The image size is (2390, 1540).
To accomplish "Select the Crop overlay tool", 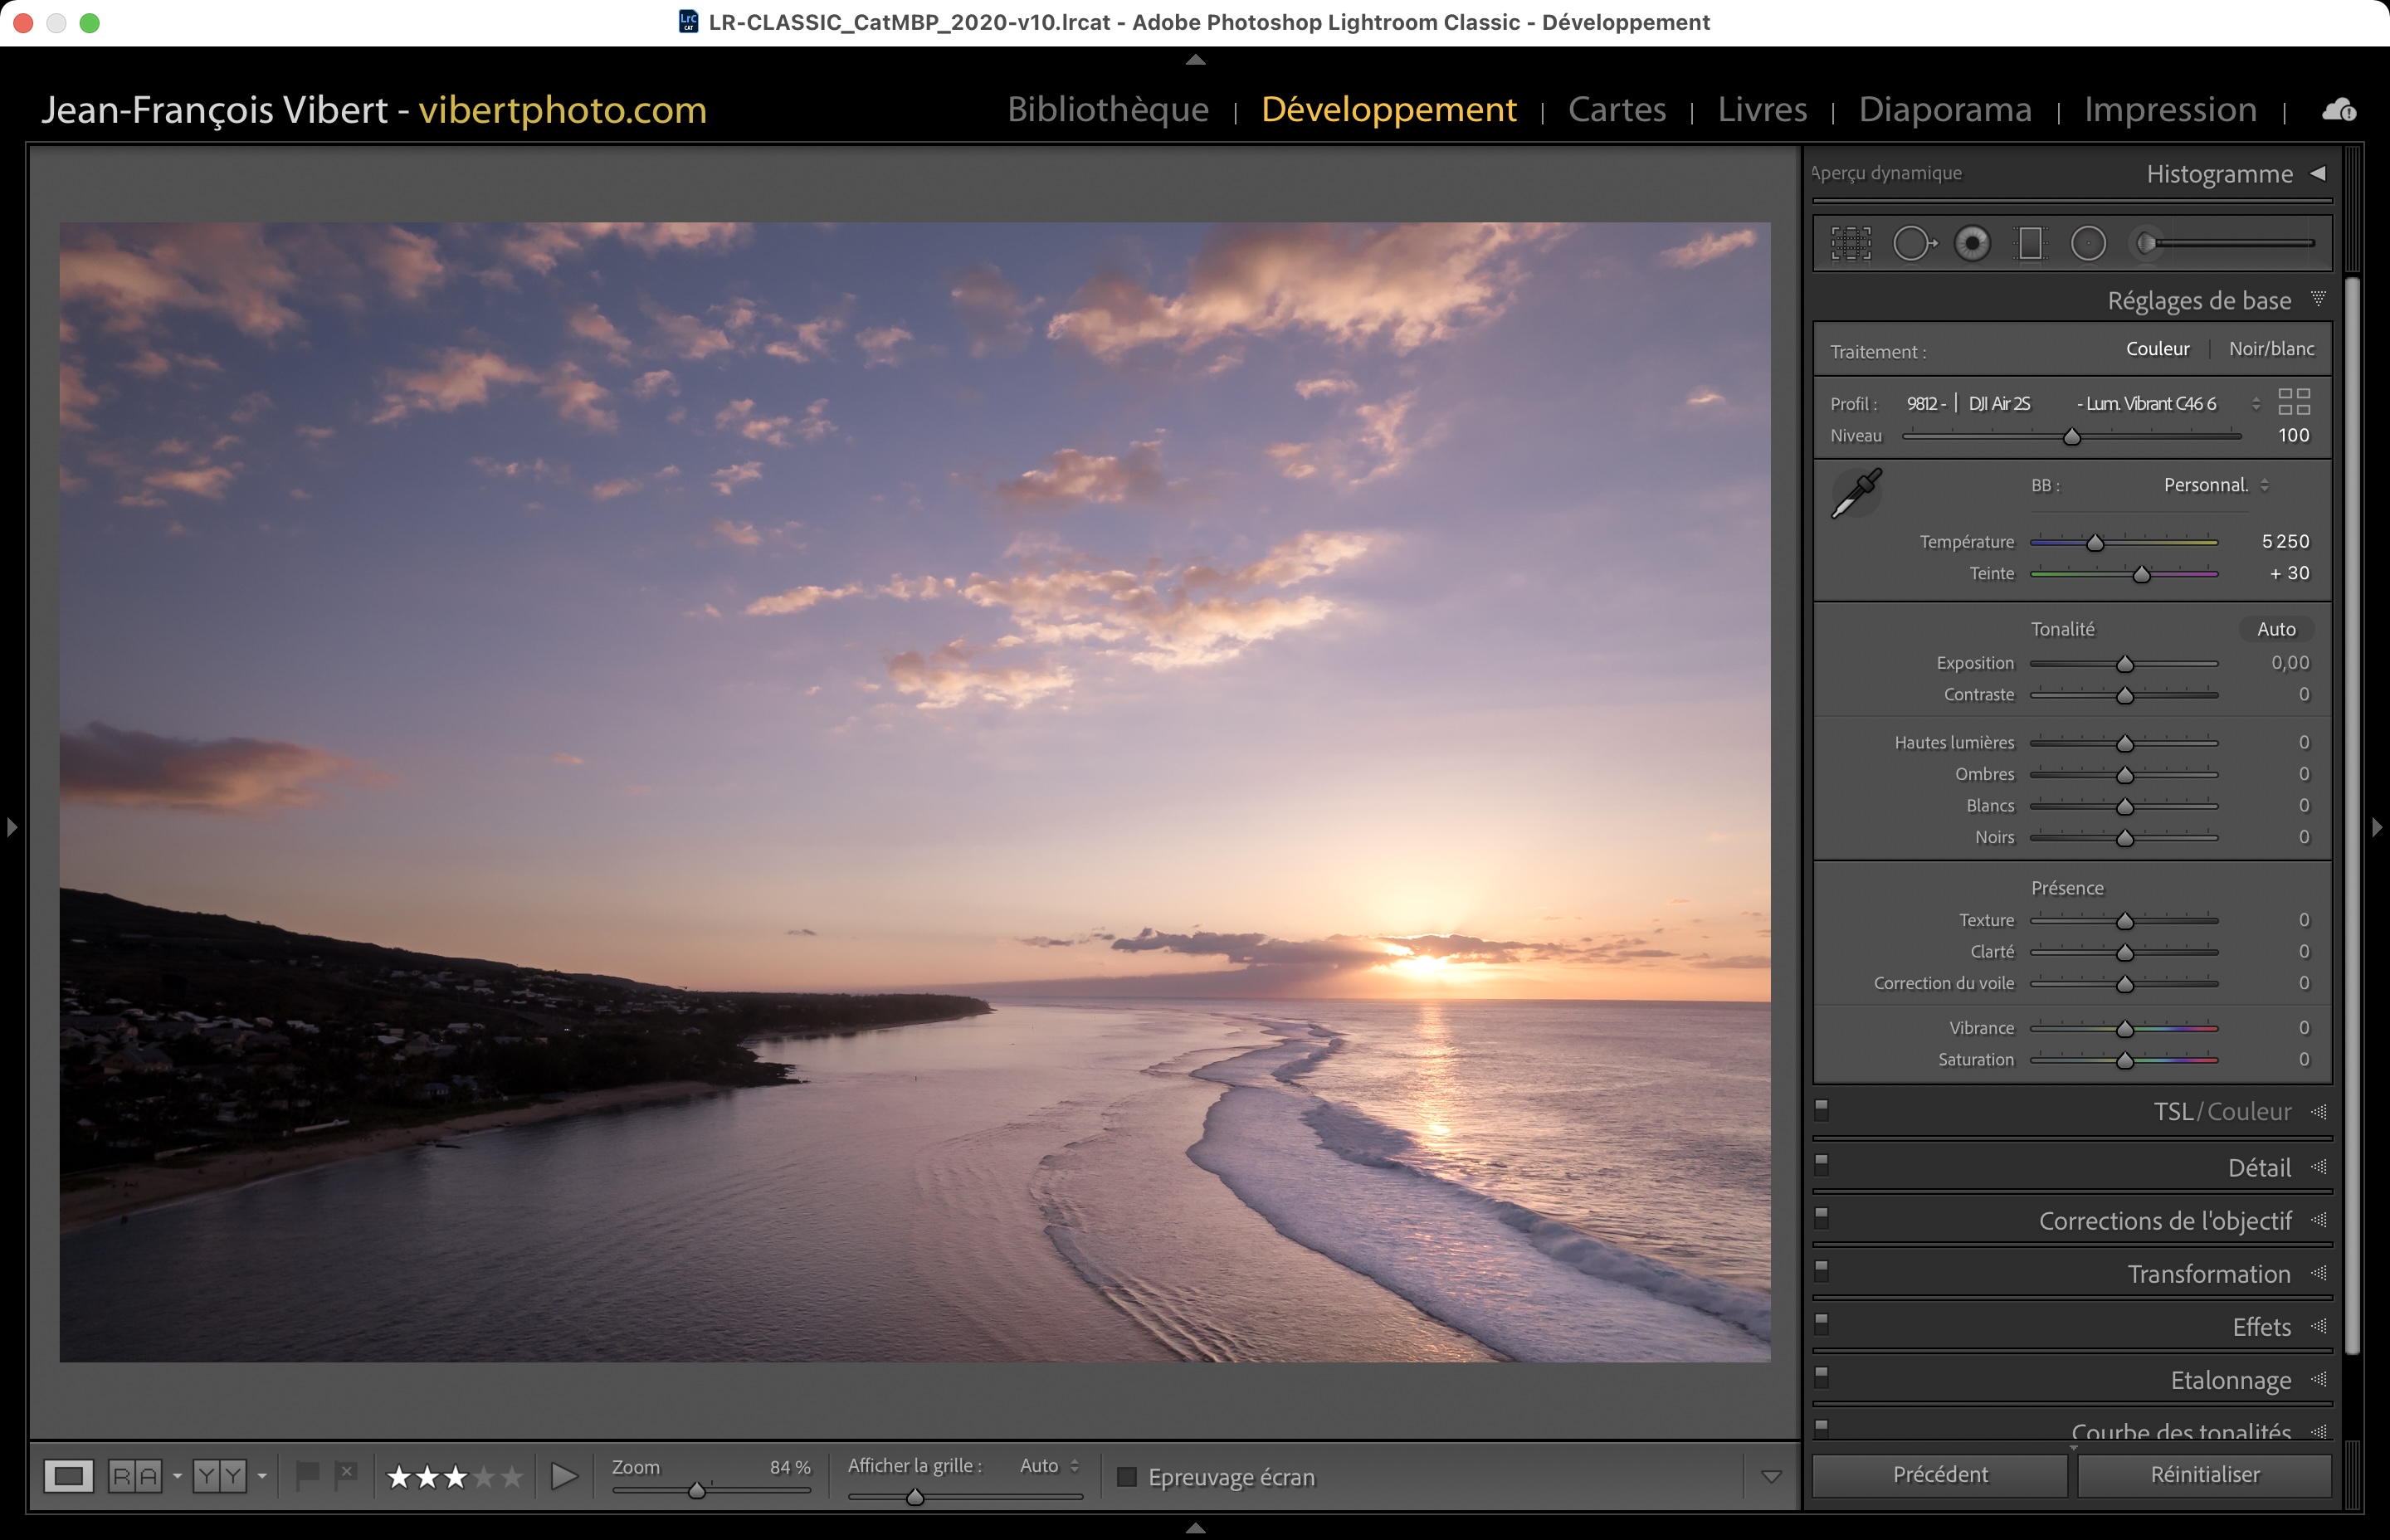I will coord(1851,243).
